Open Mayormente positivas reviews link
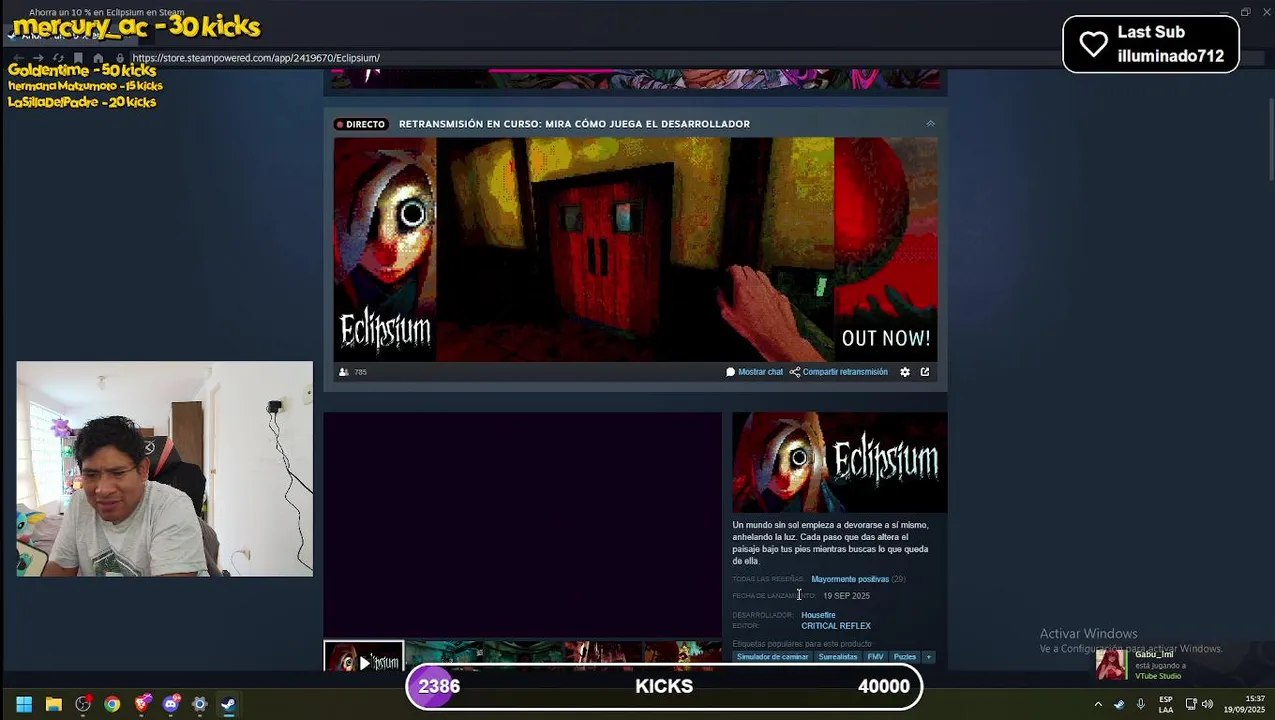 pos(850,579)
